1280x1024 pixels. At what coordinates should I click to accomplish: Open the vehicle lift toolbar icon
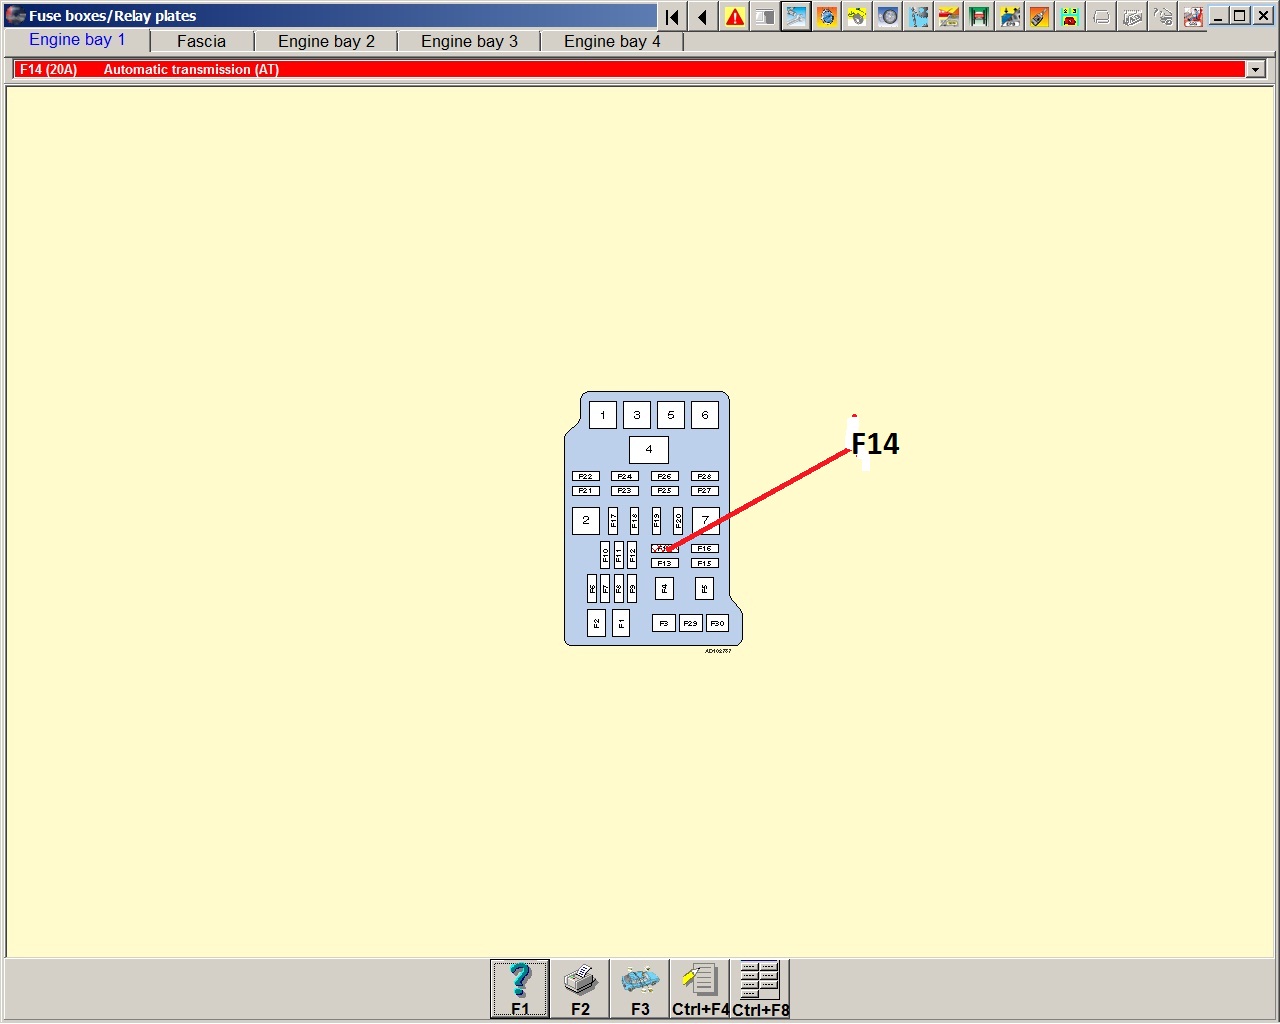coord(979,17)
